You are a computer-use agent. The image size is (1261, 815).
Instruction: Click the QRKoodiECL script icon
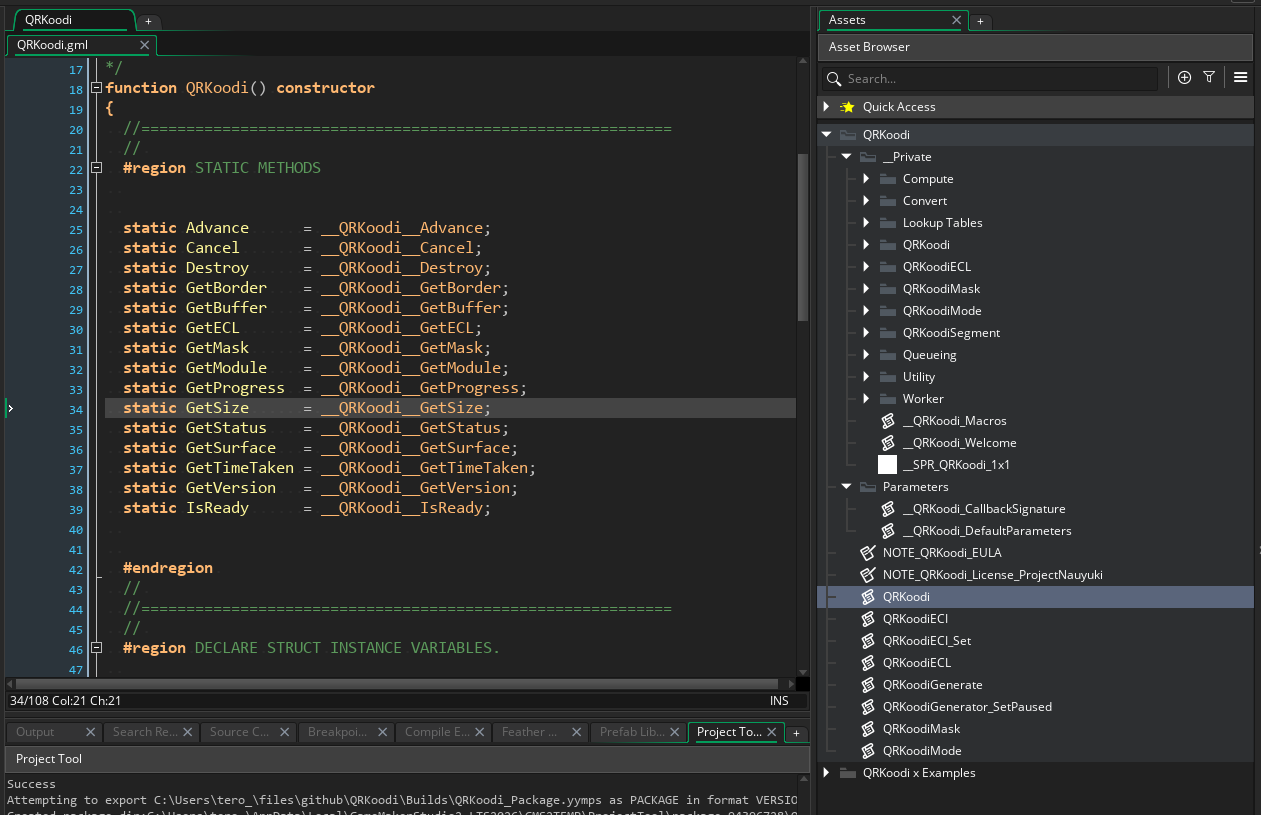tap(868, 663)
